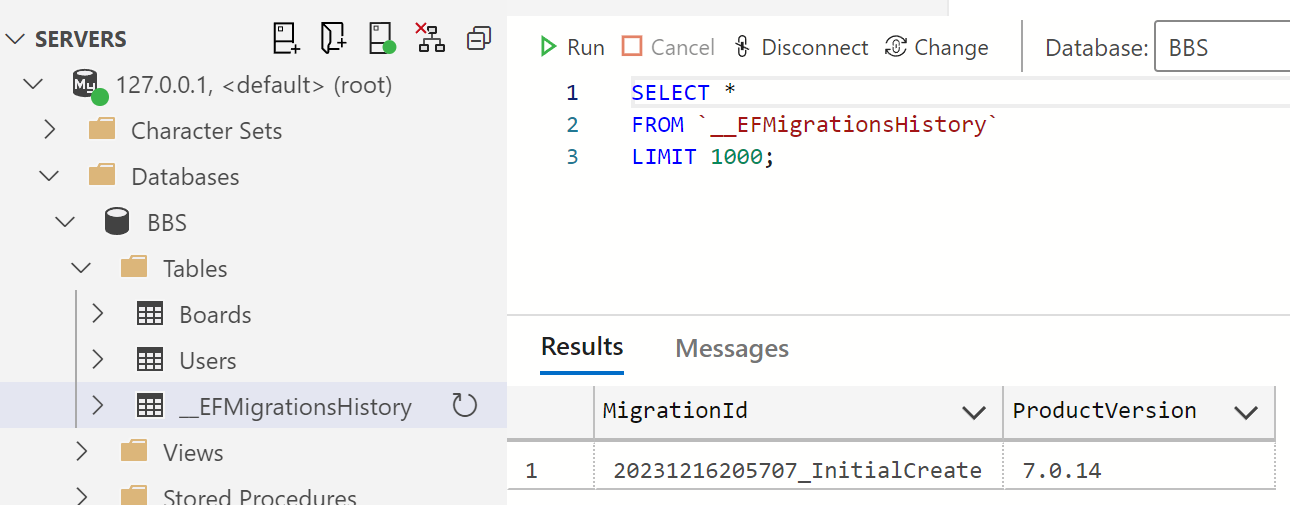Click the BBS database cylinder icon
The width and height of the screenshot is (1290, 505).
(x=118, y=222)
